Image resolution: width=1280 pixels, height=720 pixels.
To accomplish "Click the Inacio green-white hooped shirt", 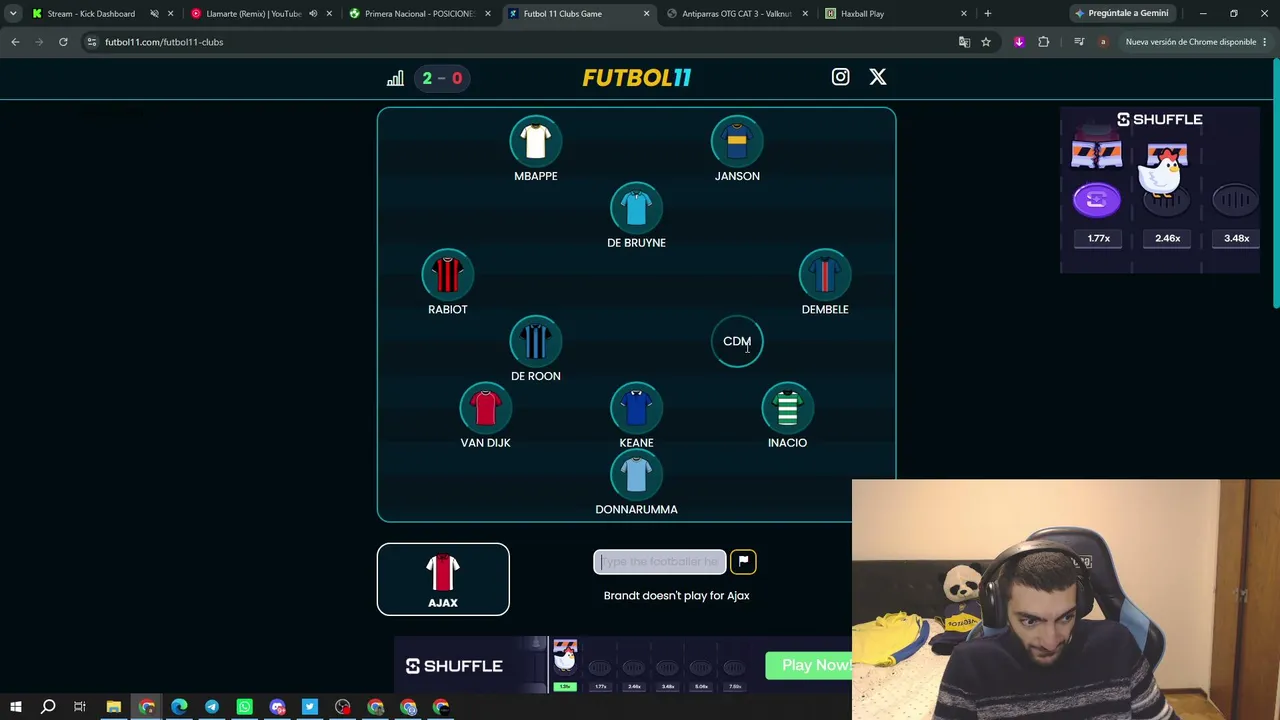I will coord(787,408).
